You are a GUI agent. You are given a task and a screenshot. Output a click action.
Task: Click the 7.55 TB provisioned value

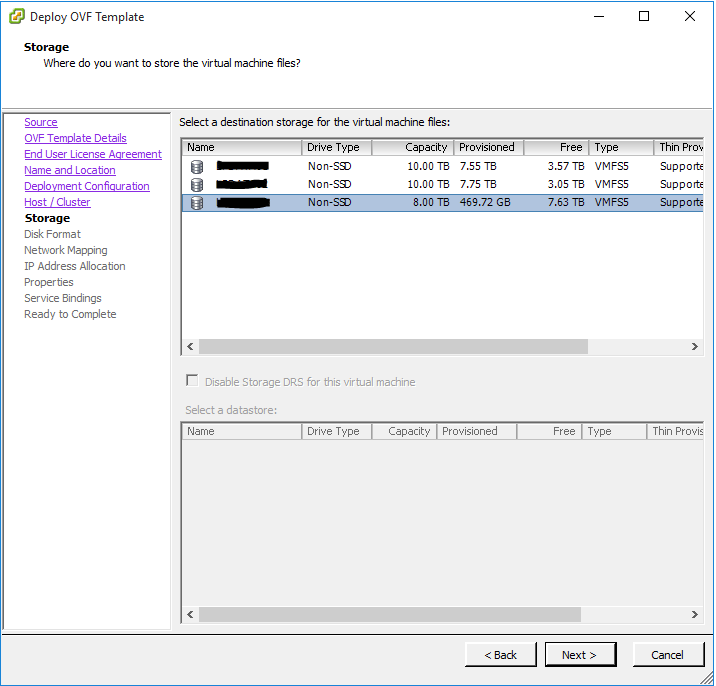click(x=478, y=167)
